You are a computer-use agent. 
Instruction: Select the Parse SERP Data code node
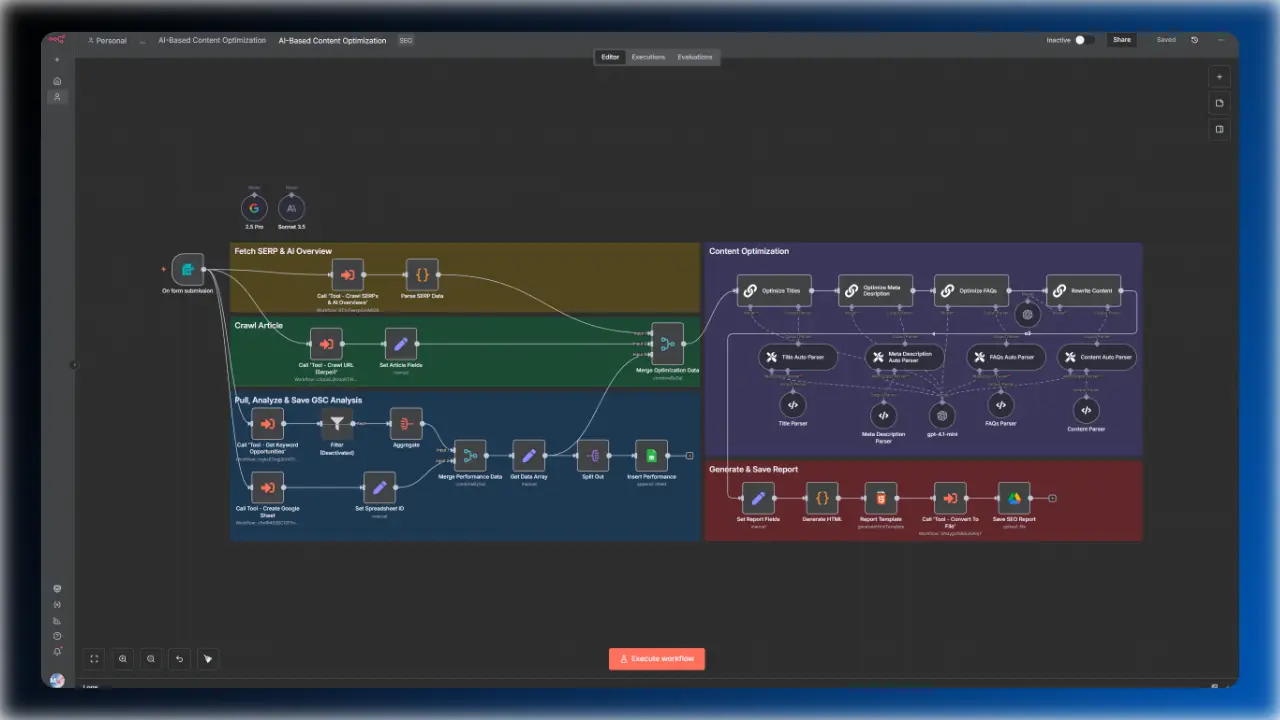click(422, 274)
